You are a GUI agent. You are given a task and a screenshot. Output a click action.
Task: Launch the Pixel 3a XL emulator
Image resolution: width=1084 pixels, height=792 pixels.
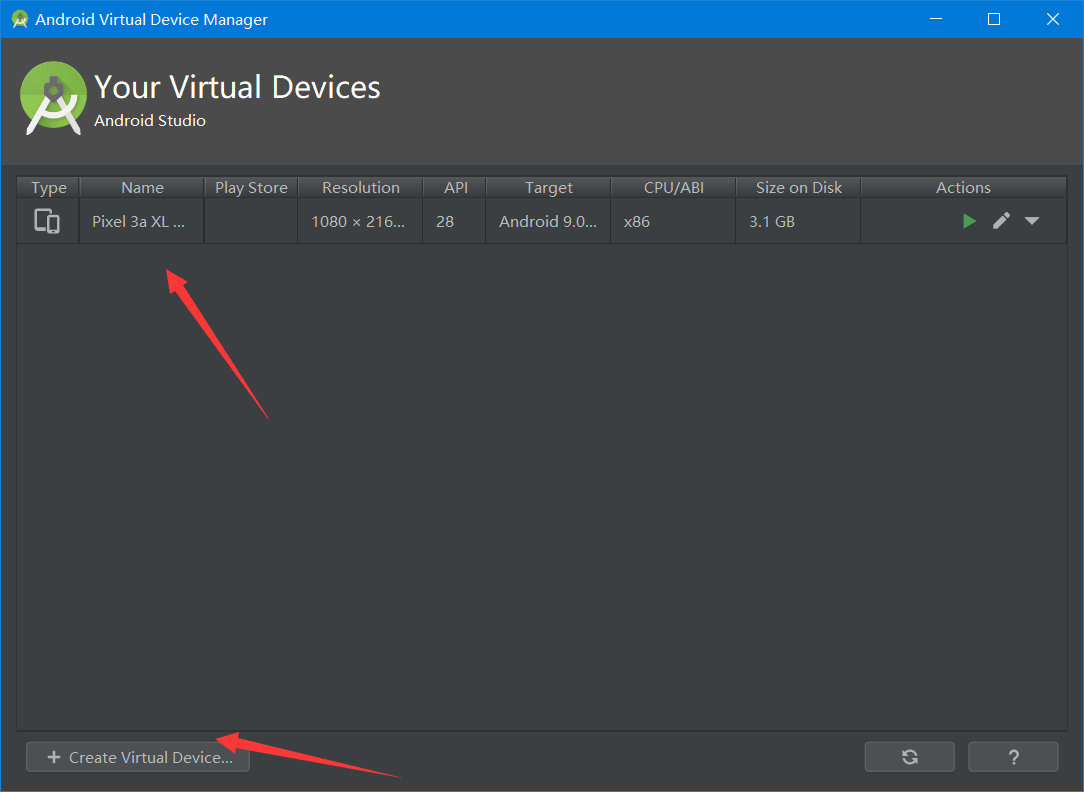coord(969,221)
